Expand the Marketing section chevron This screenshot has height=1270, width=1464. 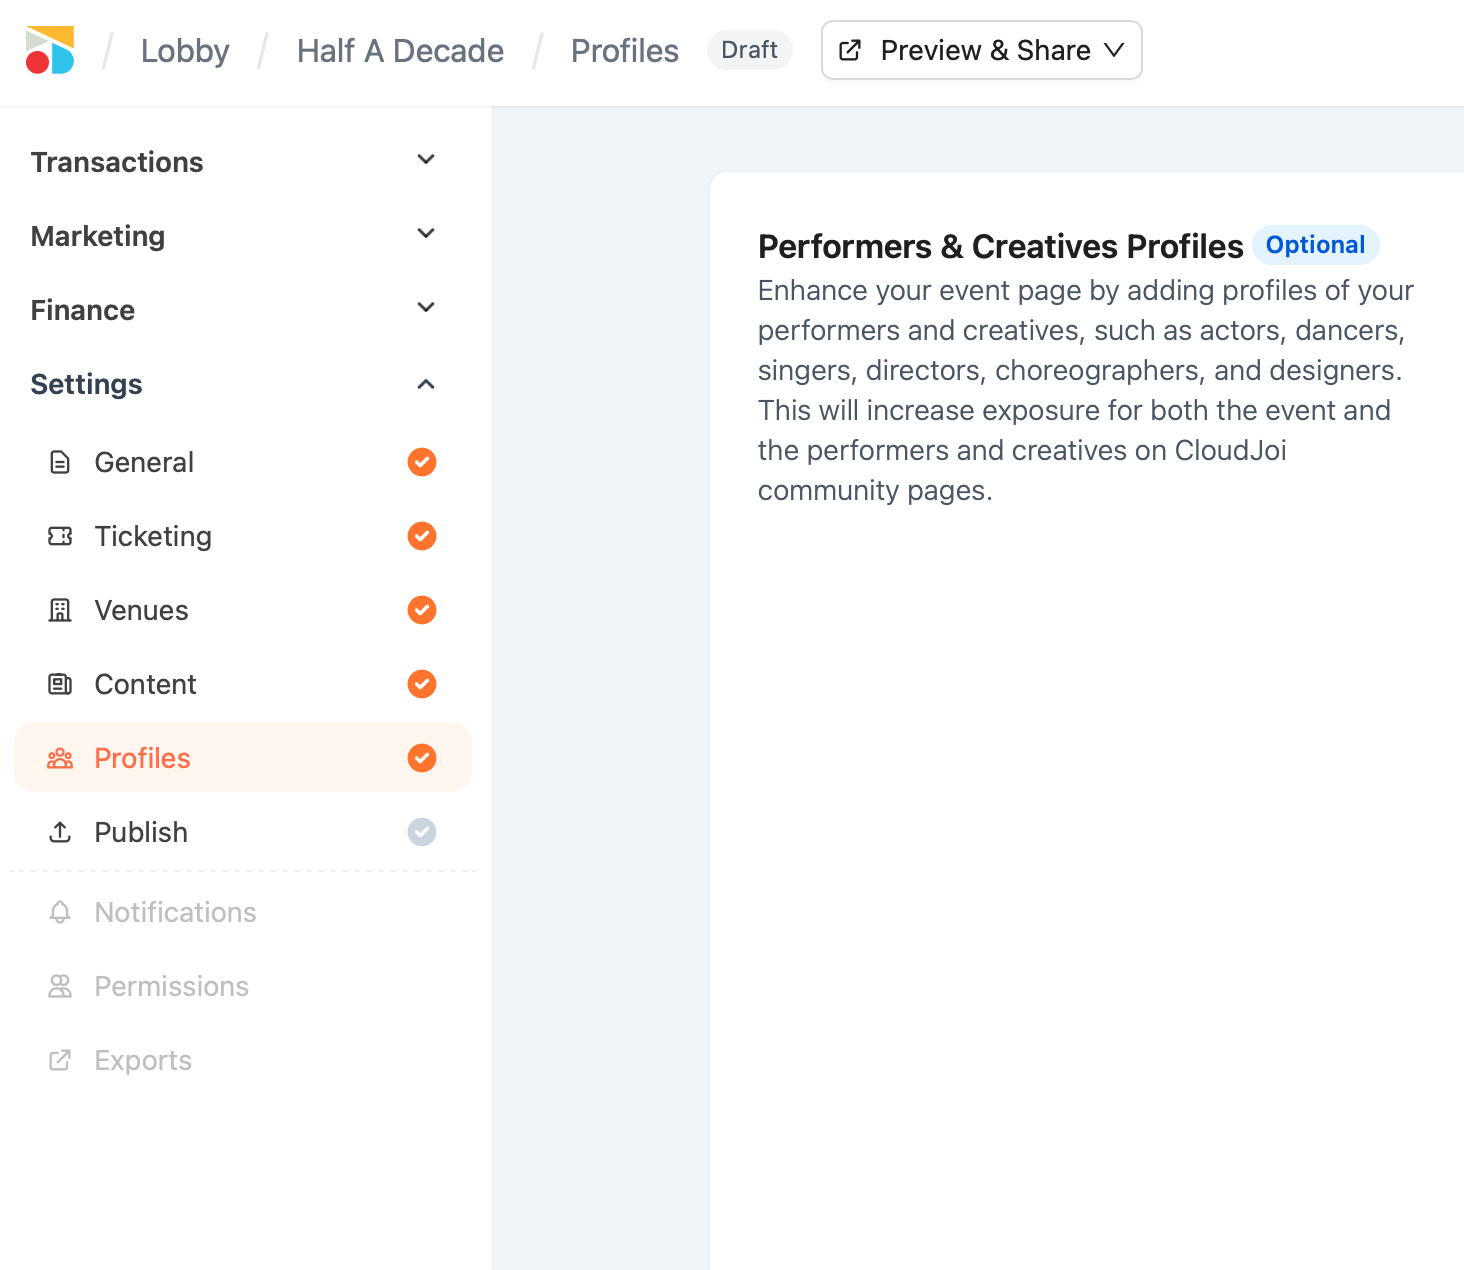426,234
